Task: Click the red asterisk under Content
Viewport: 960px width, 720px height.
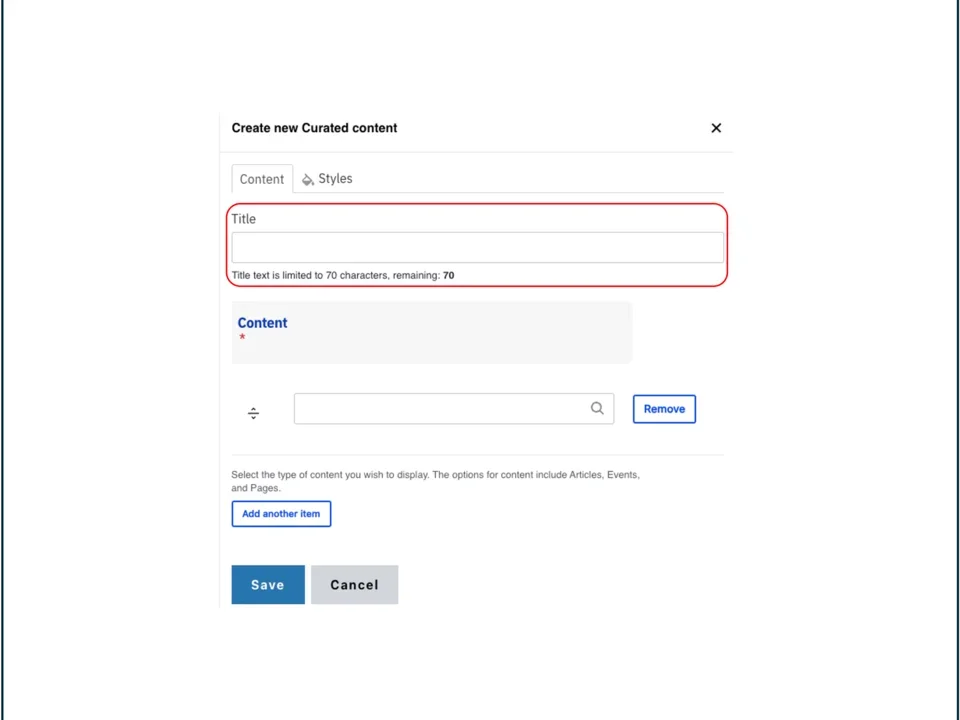Action: [242, 338]
